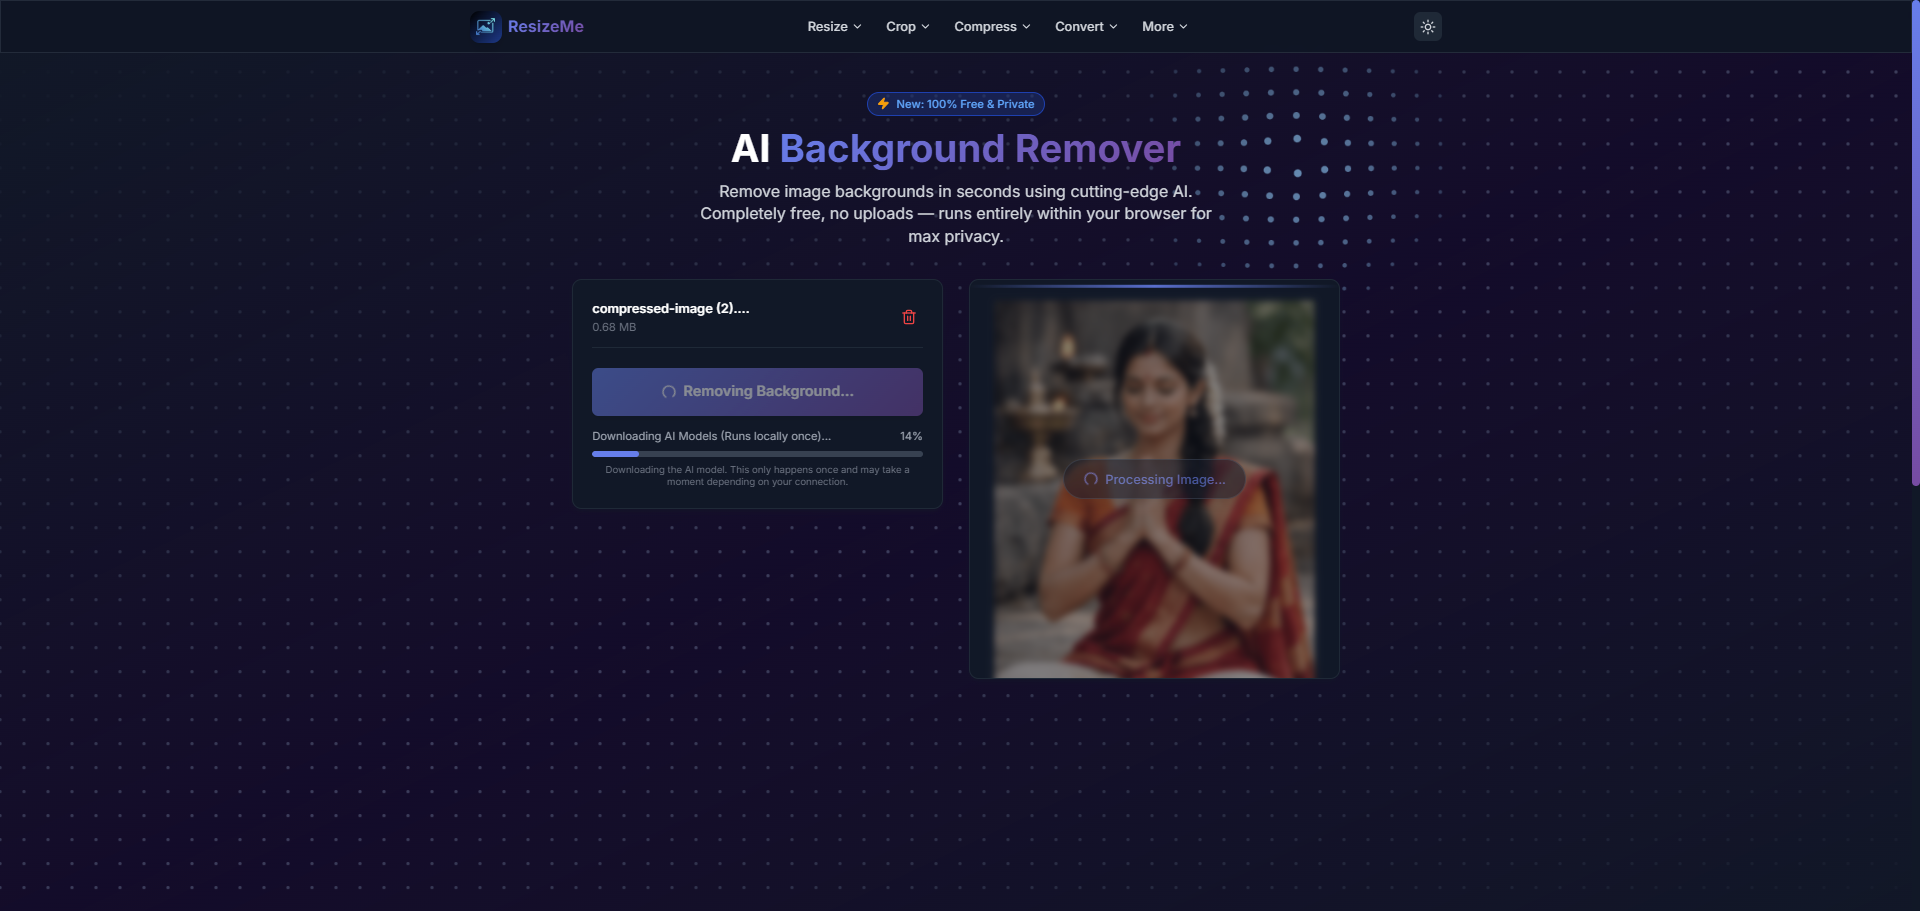Viewport: 1920px width, 911px height.
Task: Click the filename compressed-image (2)....
Action: 672,309
